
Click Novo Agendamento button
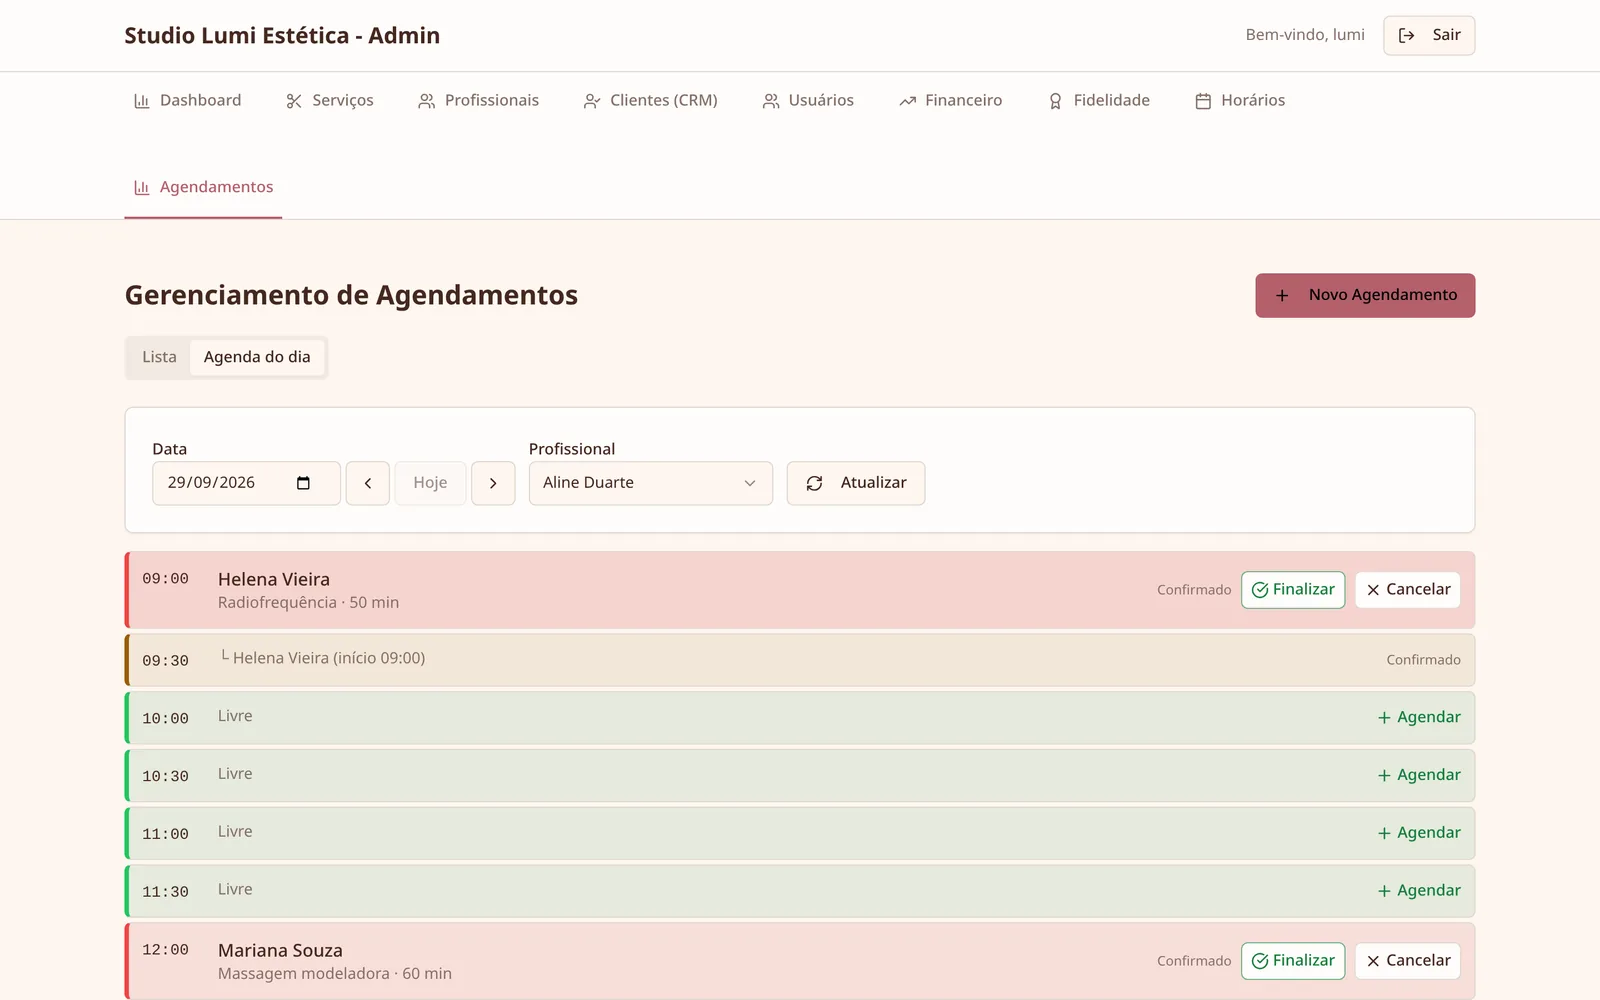coord(1365,295)
